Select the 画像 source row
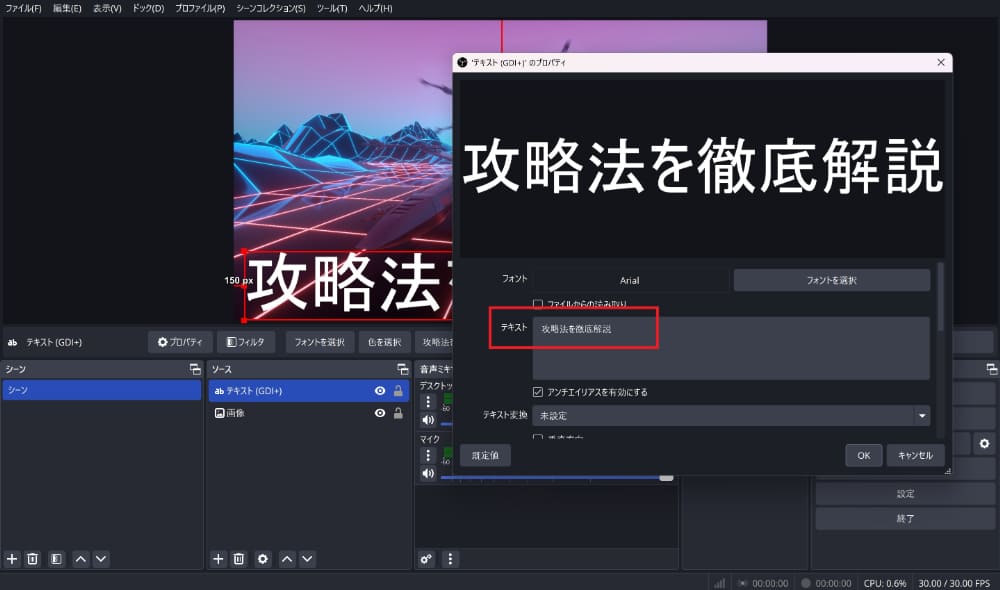Image resolution: width=1000 pixels, height=590 pixels. point(309,413)
